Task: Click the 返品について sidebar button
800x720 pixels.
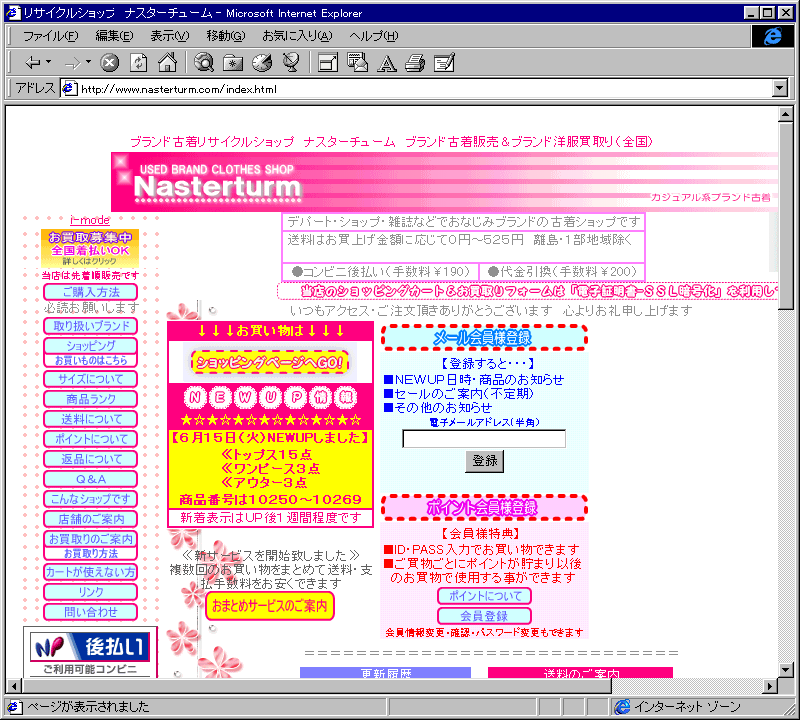Action: [x=91, y=459]
